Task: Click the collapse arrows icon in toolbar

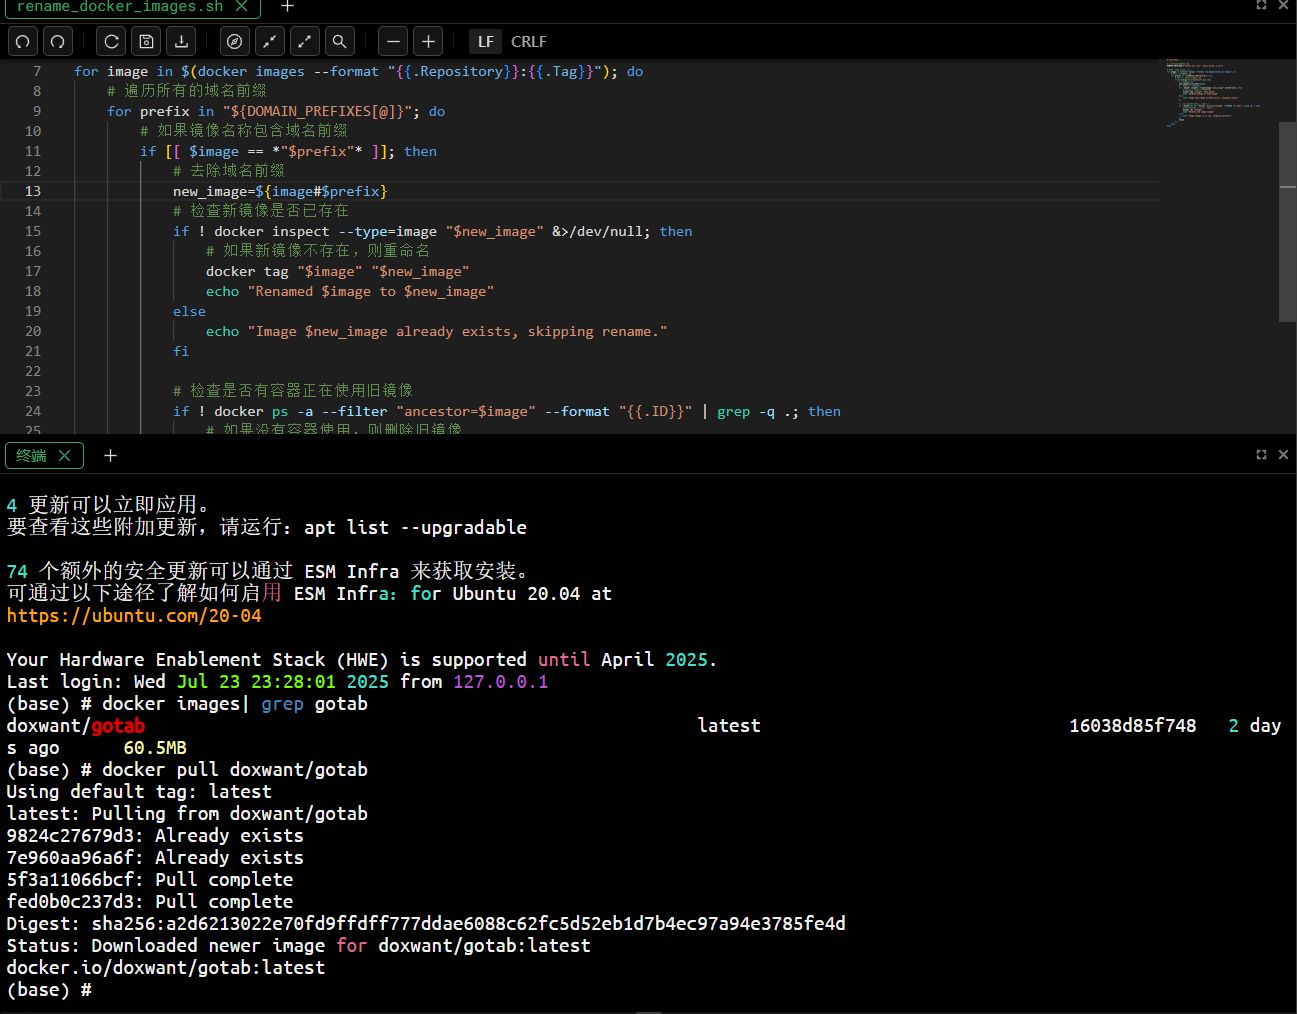Action: click(x=270, y=42)
